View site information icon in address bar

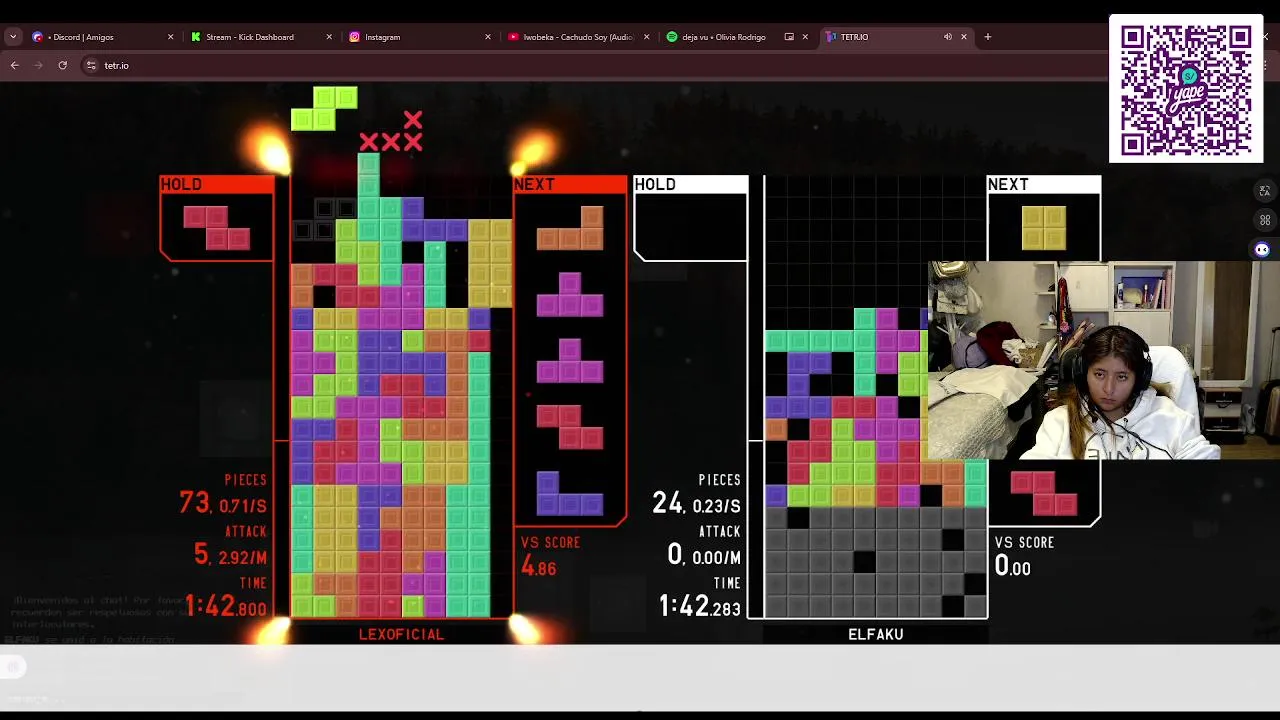point(90,65)
